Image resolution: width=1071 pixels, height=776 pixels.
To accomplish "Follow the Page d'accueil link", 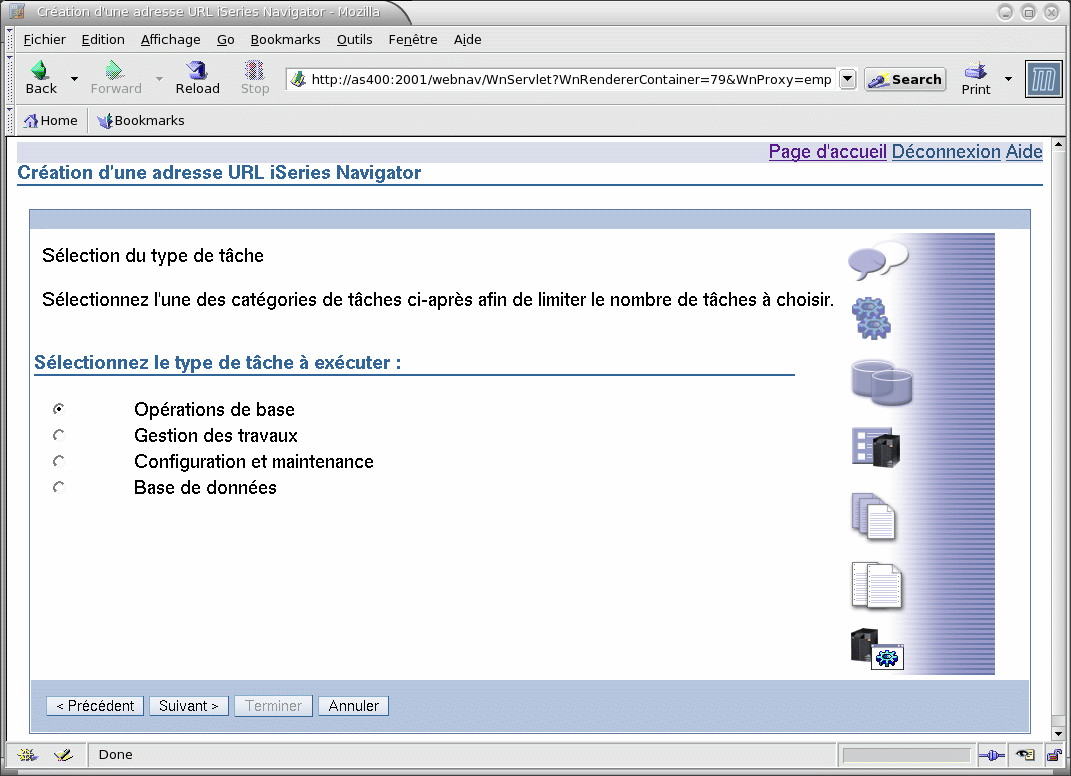I will [x=827, y=152].
